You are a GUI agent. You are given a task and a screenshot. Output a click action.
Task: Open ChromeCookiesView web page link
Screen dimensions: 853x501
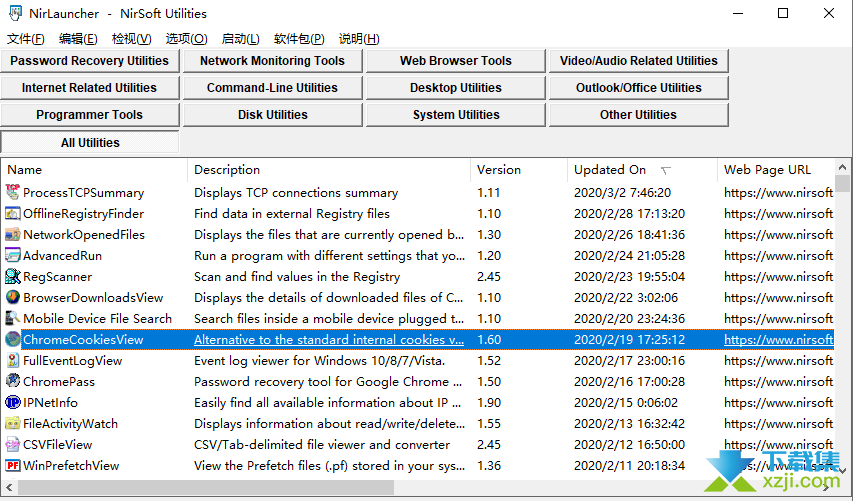pos(778,339)
